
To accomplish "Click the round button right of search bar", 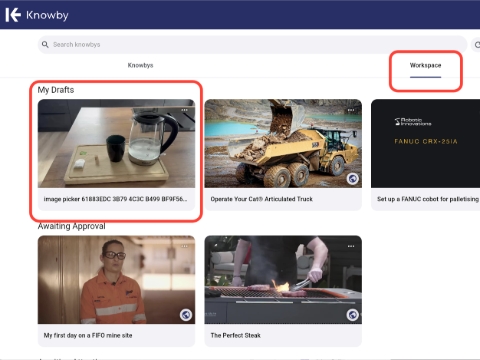I will [x=476, y=45].
